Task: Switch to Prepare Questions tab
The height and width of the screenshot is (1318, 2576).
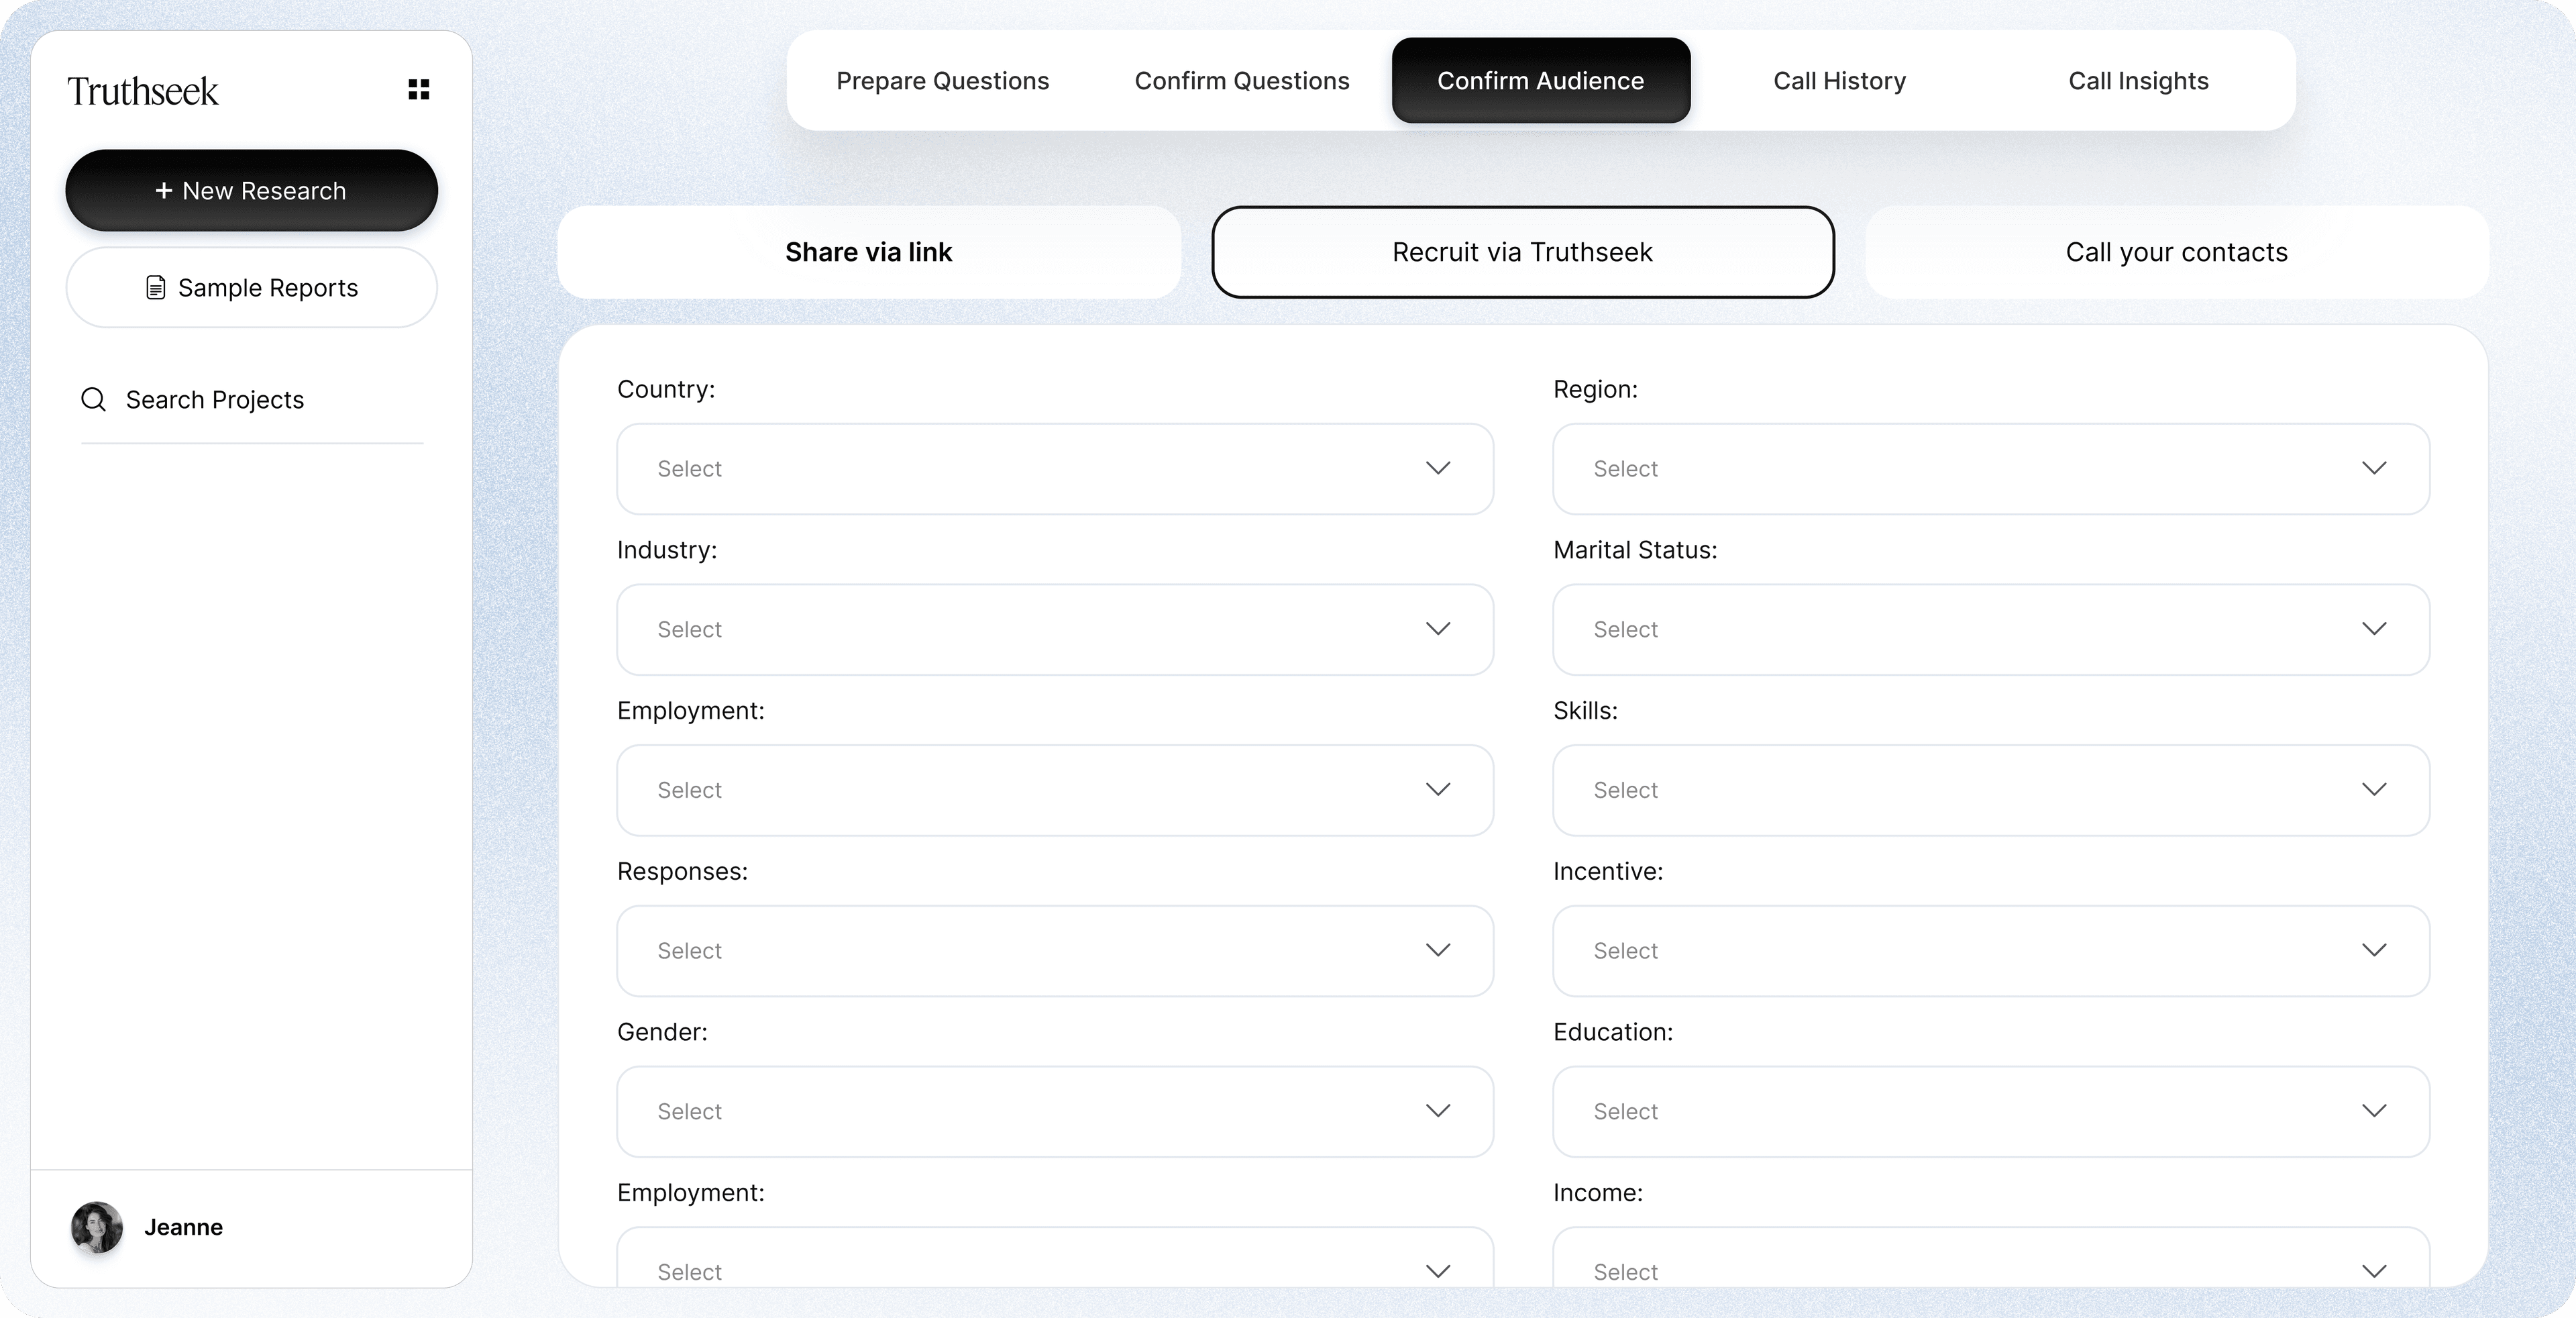Action: [942, 81]
